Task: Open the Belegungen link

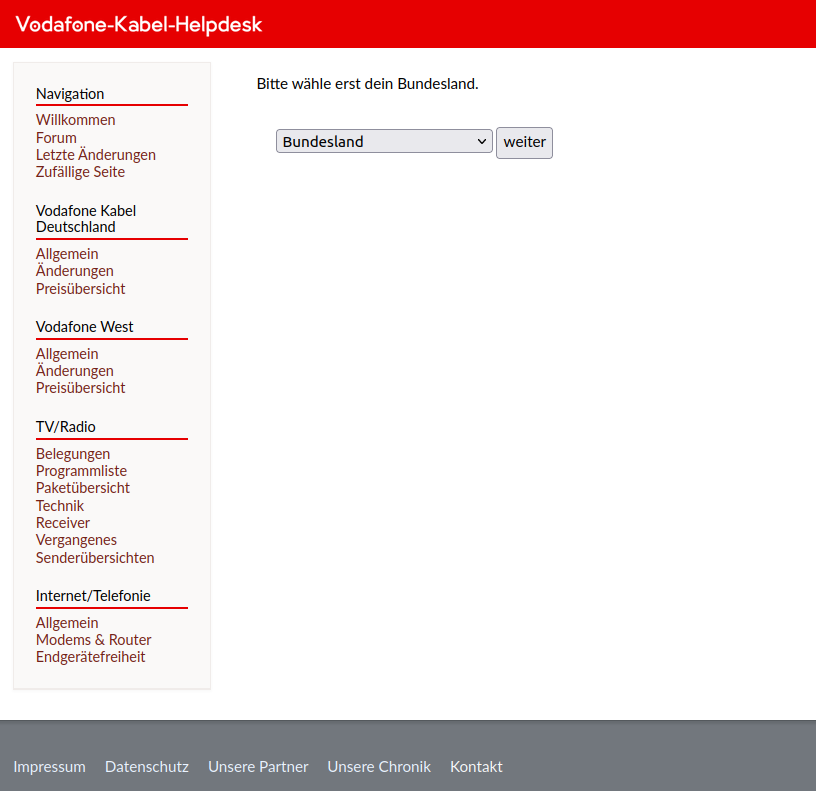Action: [x=73, y=454]
